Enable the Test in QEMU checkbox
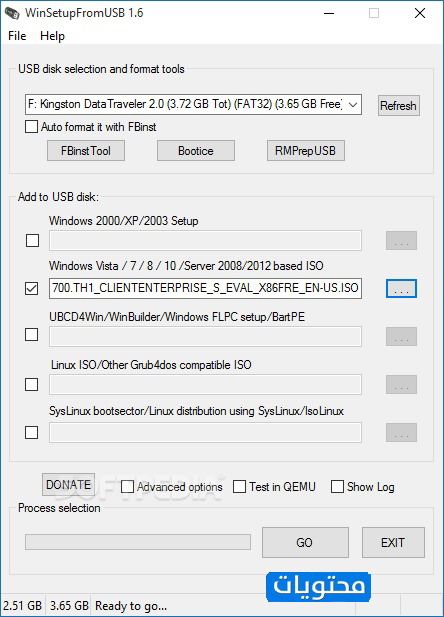Screen dimensions: 444x617 tap(239, 486)
